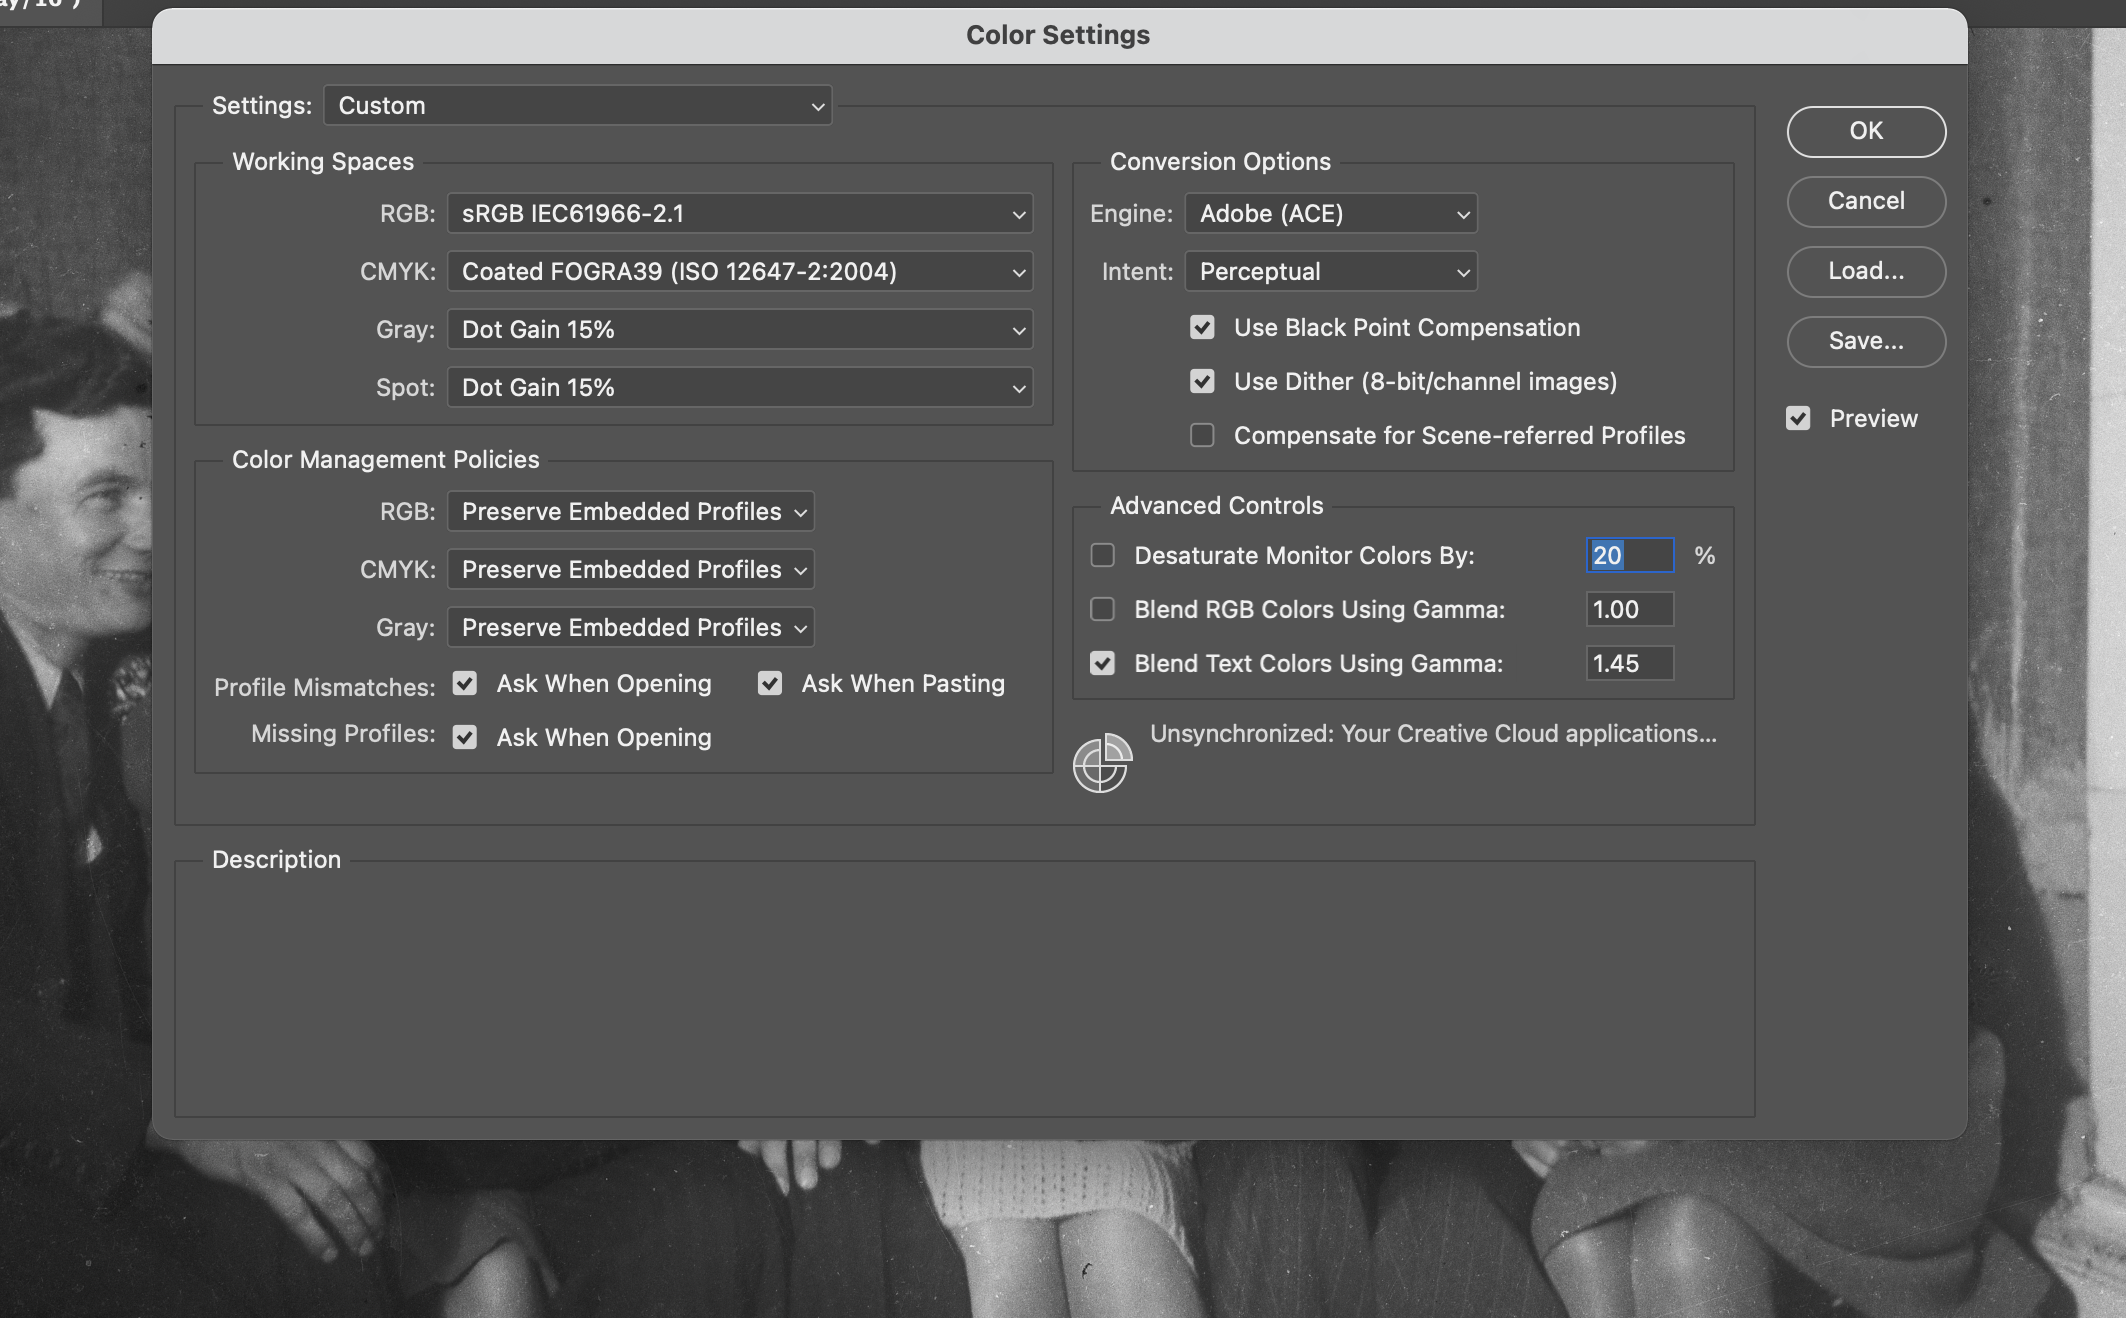Click the Load... button
The width and height of the screenshot is (2126, 1318).
(x=1866, y=272)
